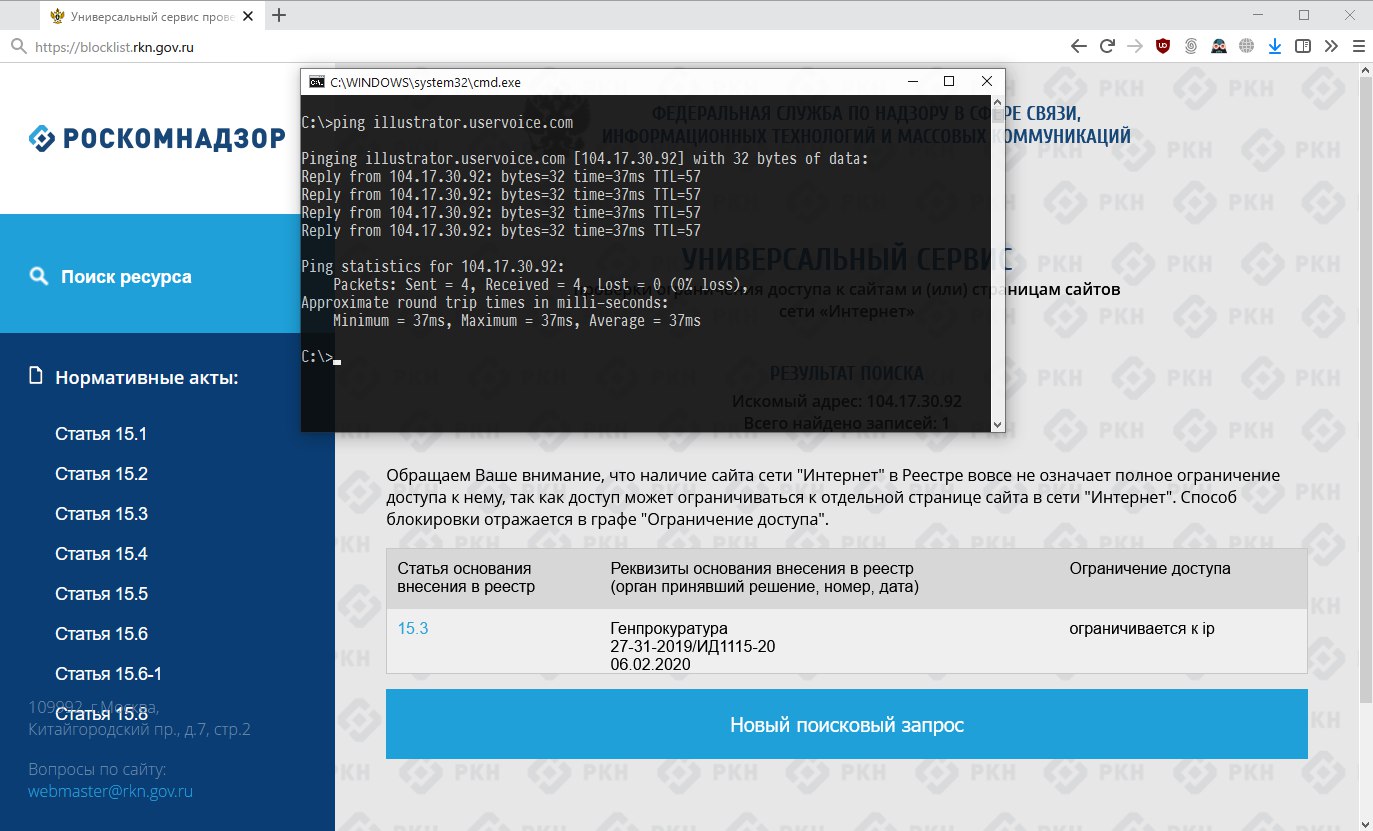Screen dimensions: 1373x831
Task: Close the cmd.exe window
Action: (986, 81)
